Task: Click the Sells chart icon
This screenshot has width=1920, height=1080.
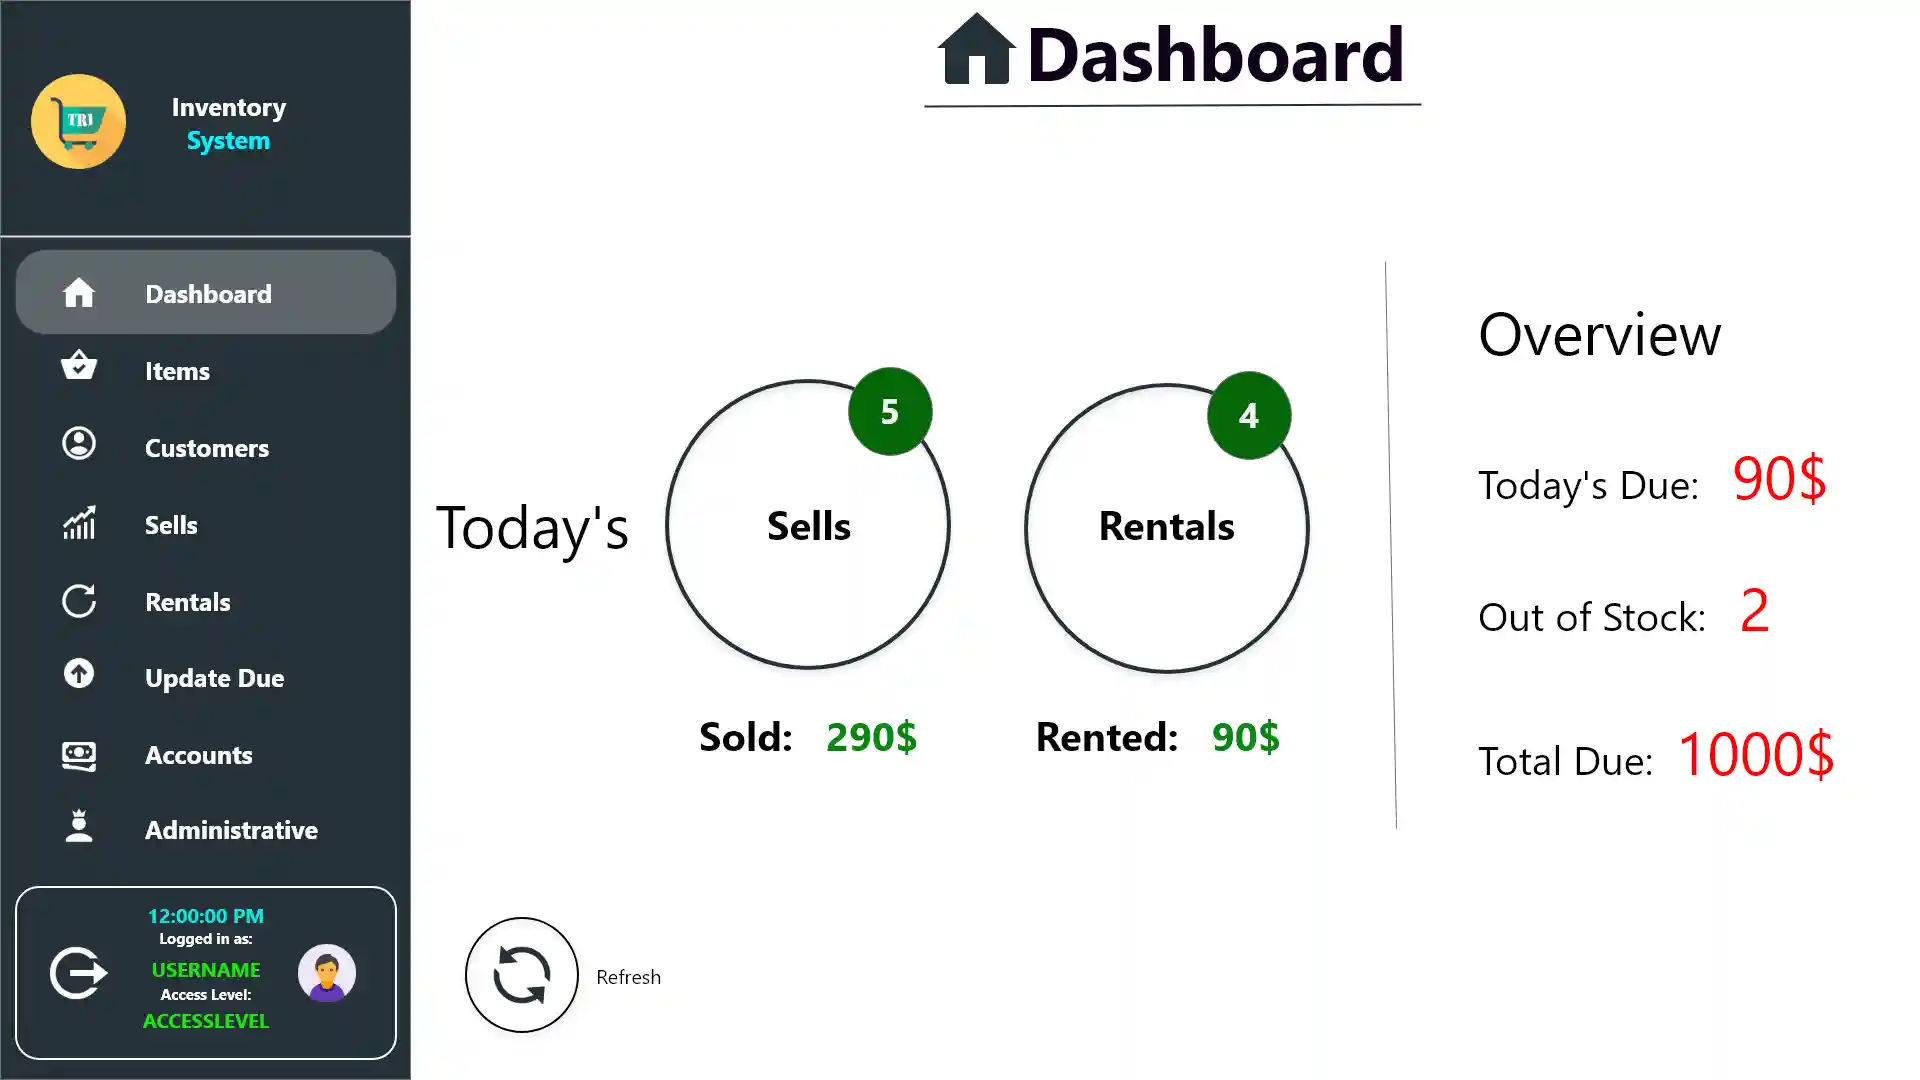Action: (x=78, y=523)
